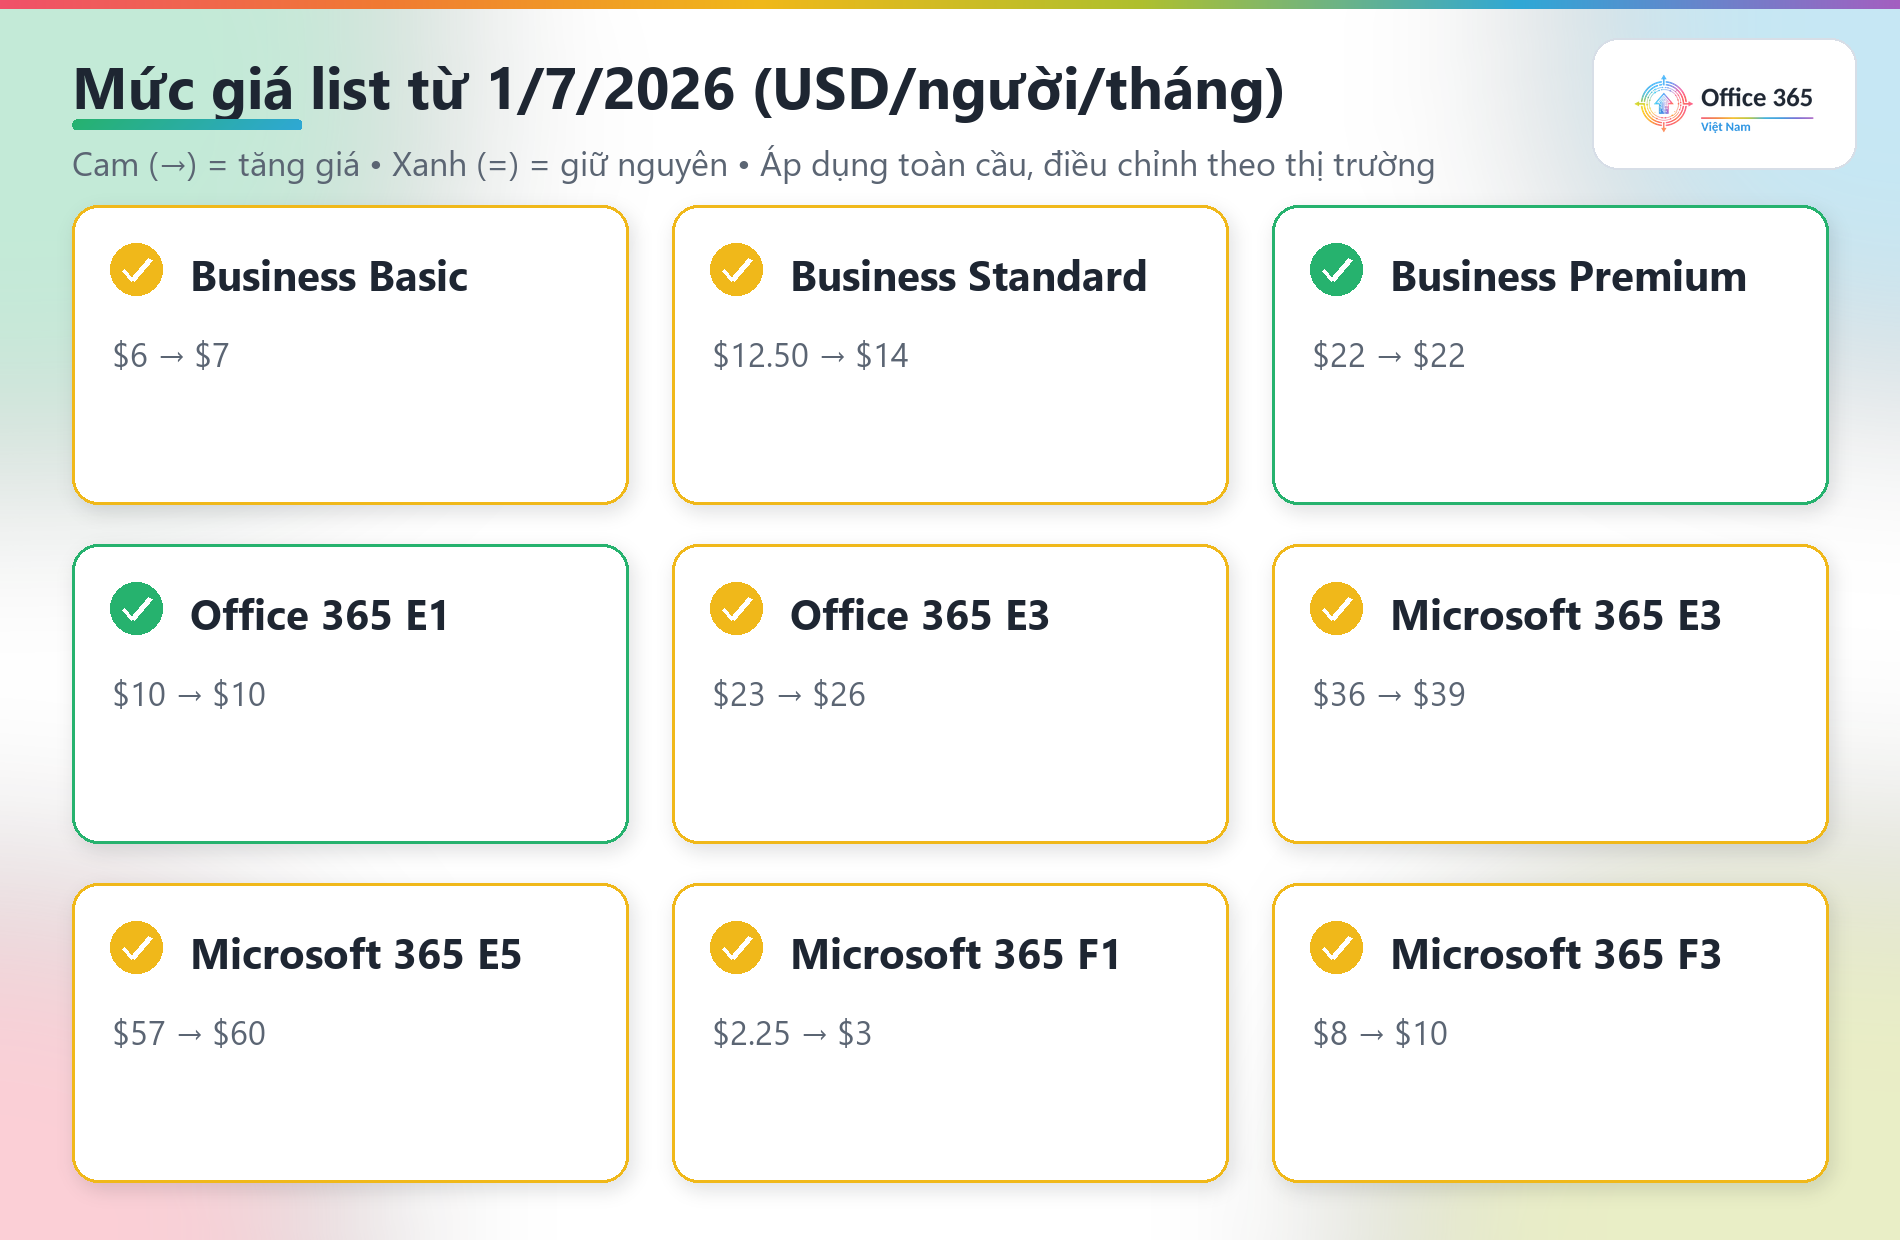Select the Business Premium heading
Viewport: 1900px width, 1240px height.
pos(1568,276)
